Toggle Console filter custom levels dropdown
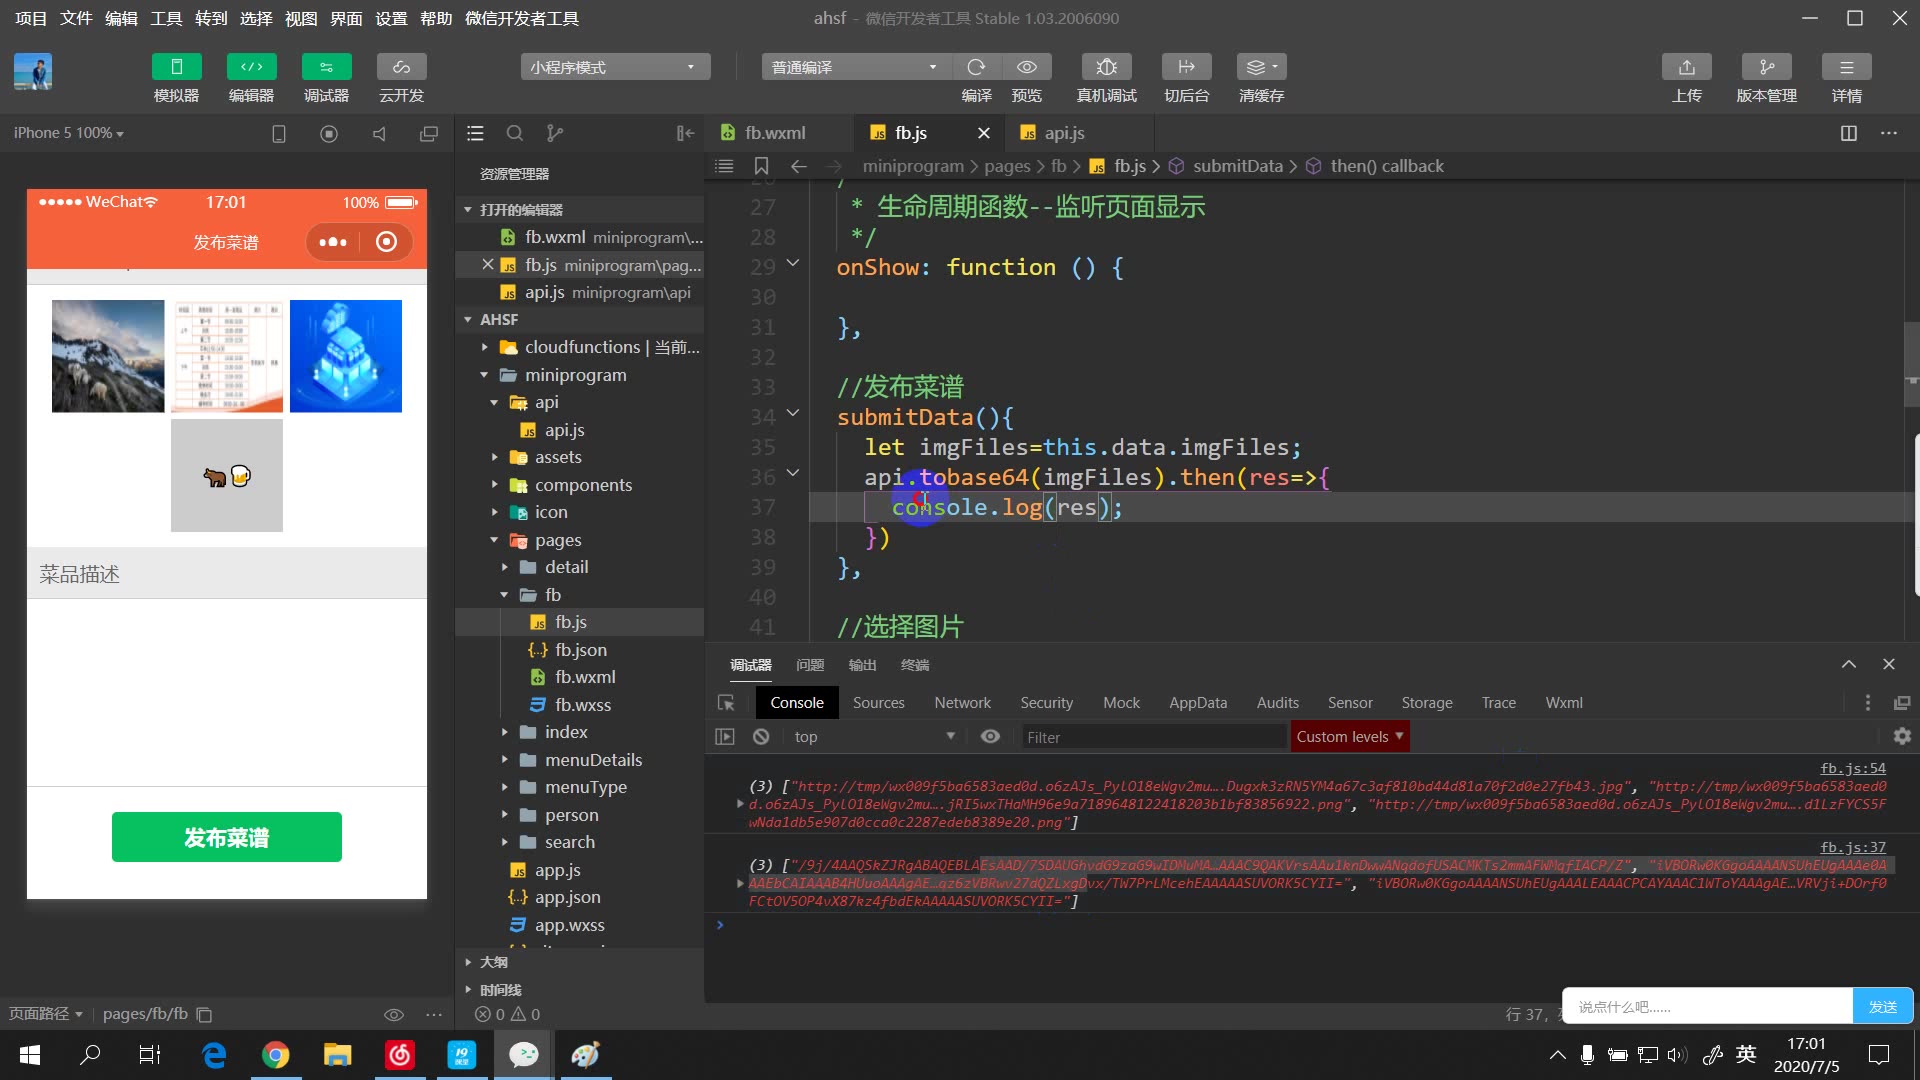 click(x=1349, y=736)
